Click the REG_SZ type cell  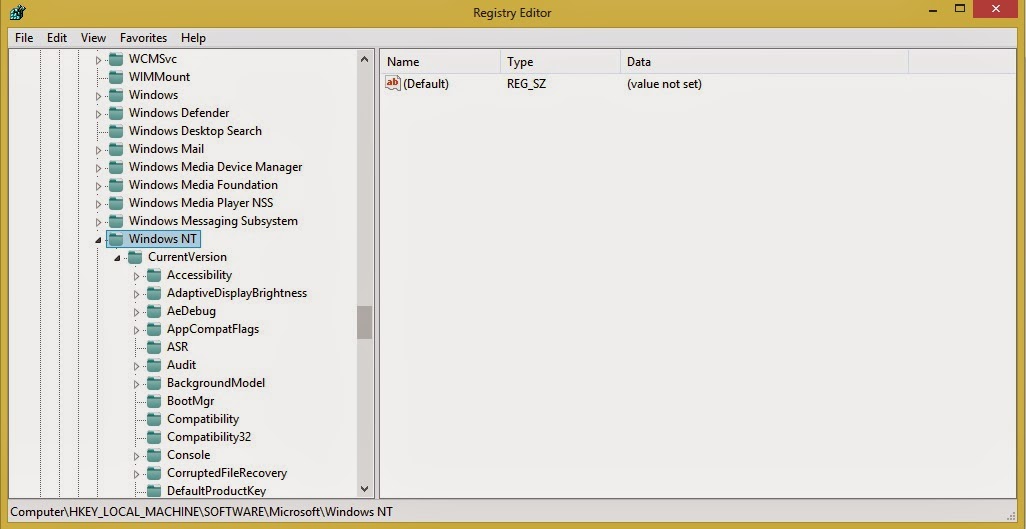[x=526, y=84]
